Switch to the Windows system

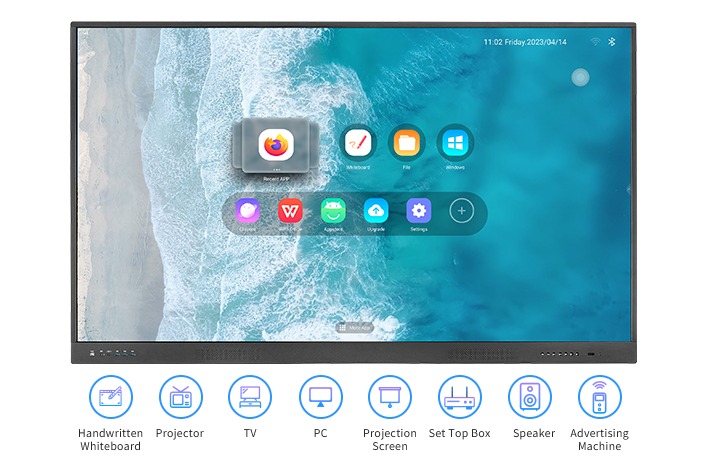tap(455, 143)
